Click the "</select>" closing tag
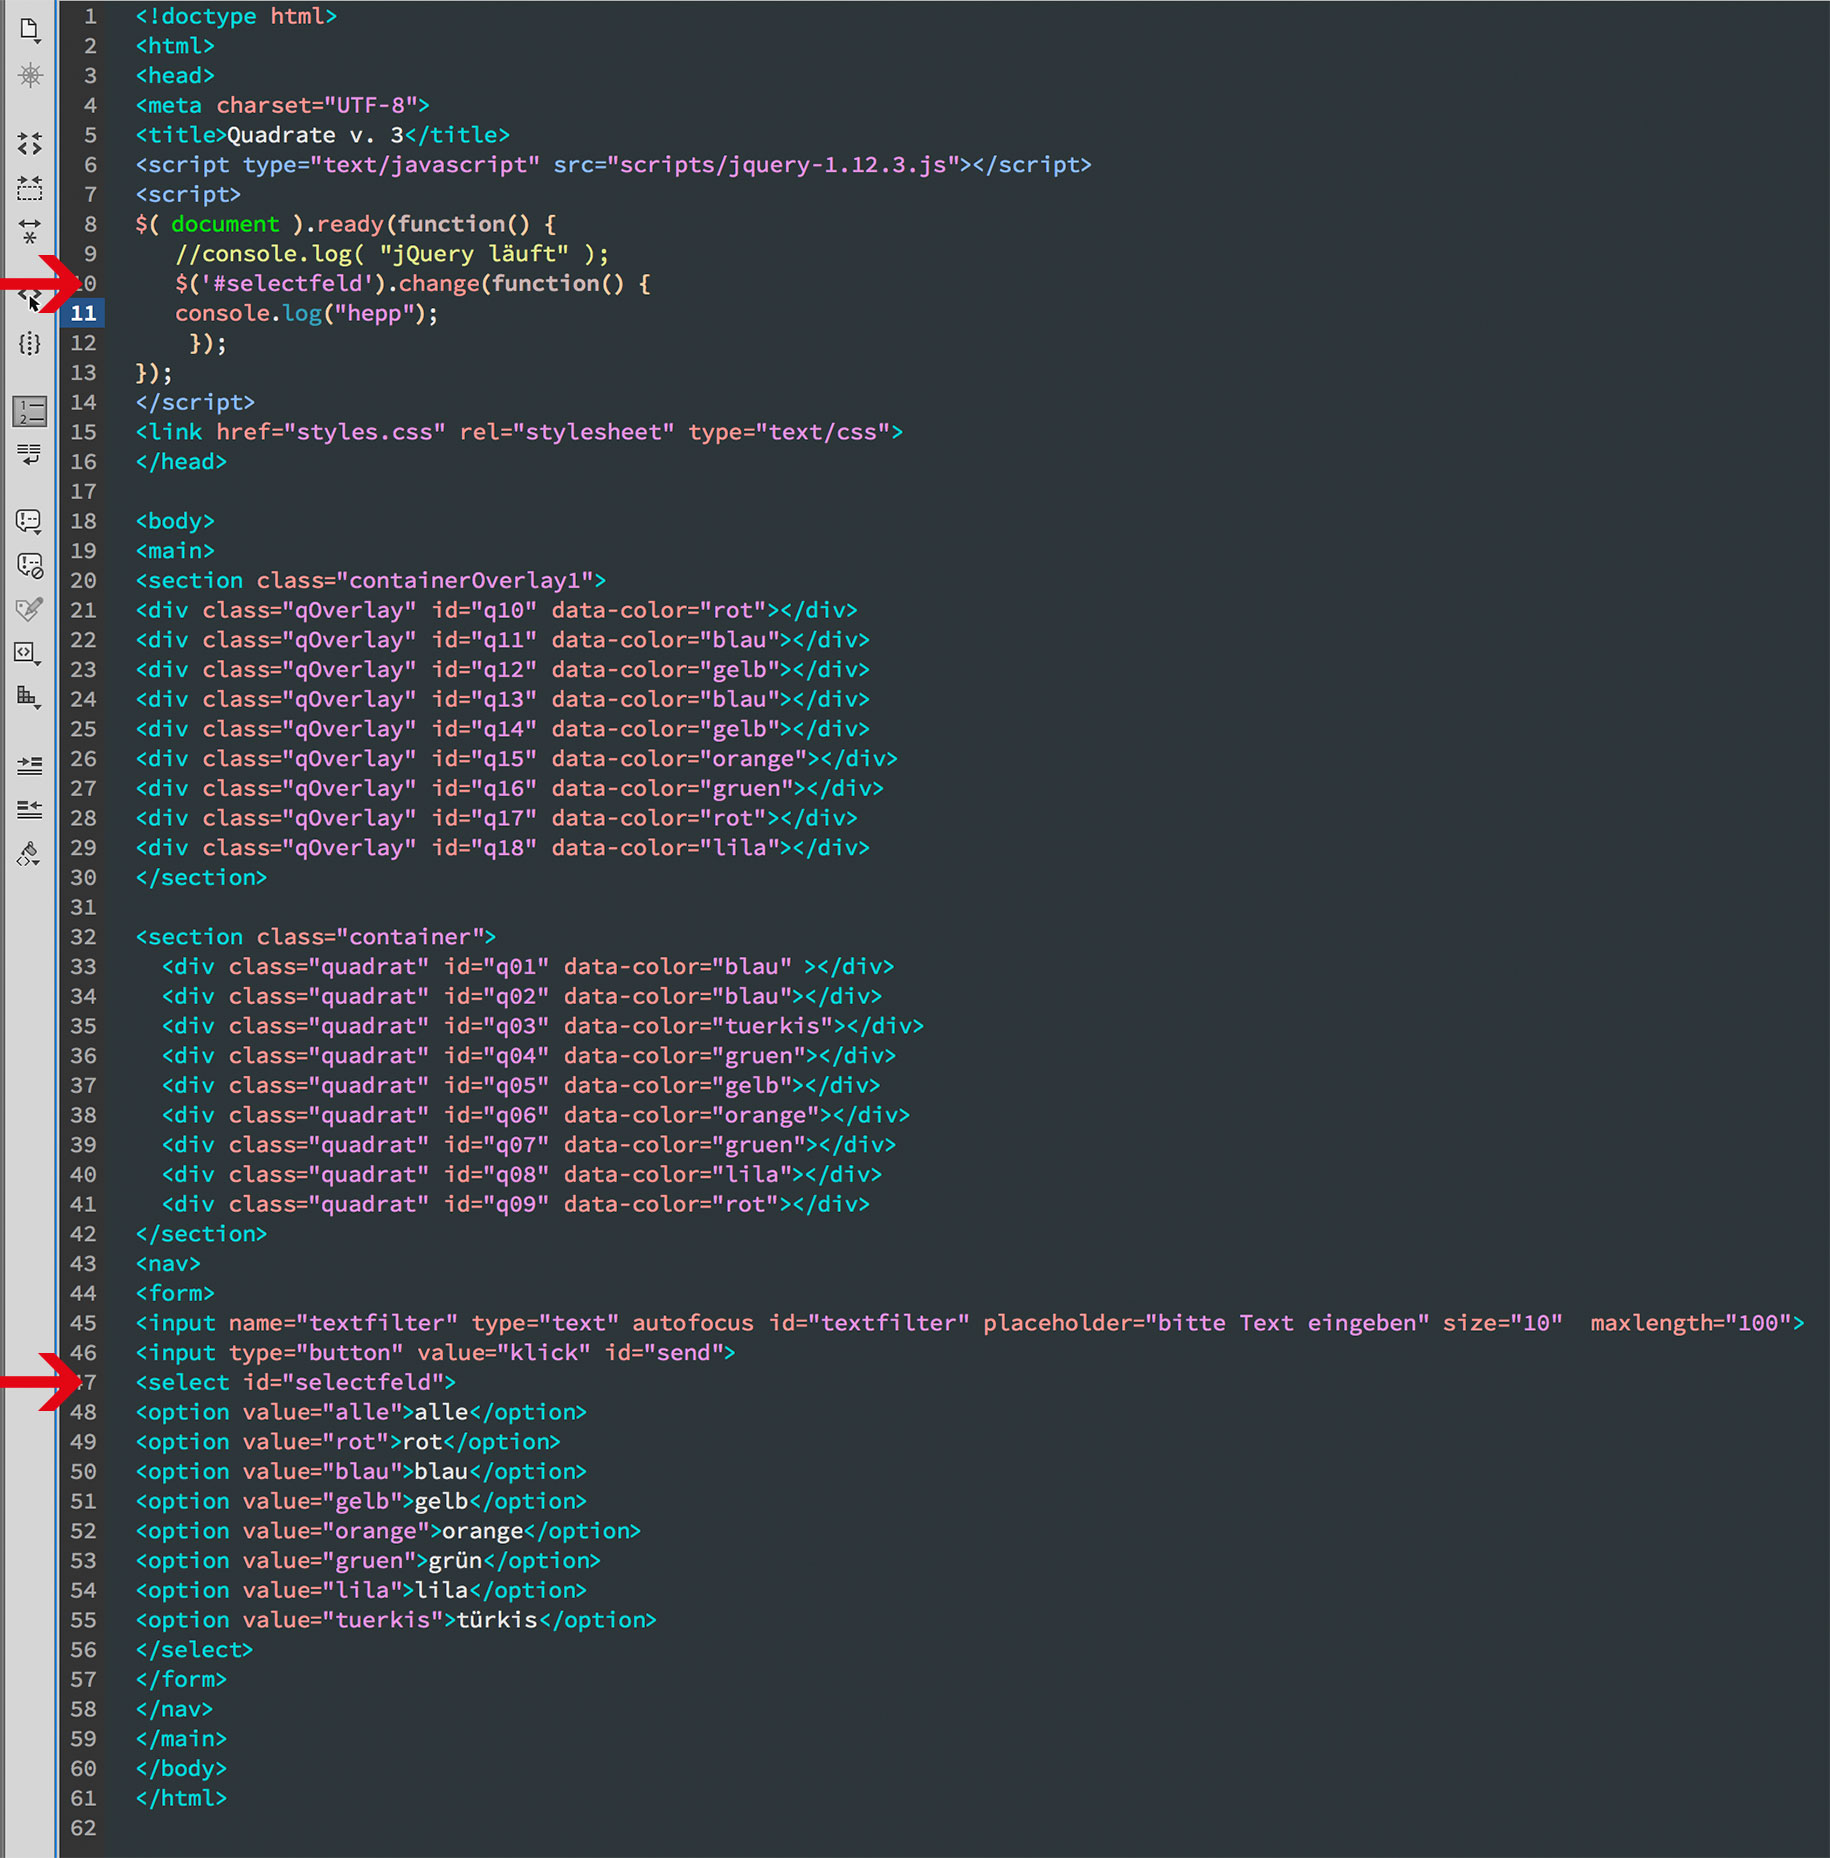Viewport: 1830px width, 1858px height. [x=194, y=1650]
